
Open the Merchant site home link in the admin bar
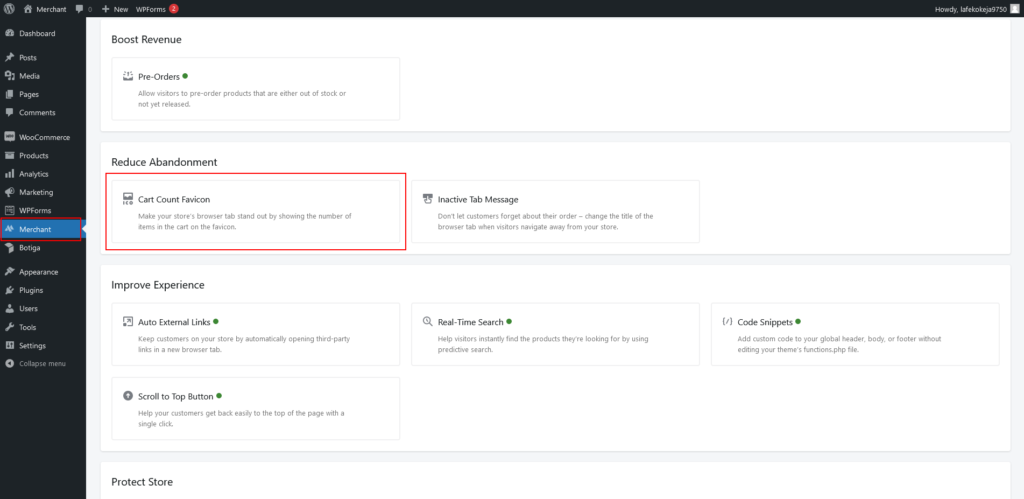pyautogui.click(x=44, y=9)
